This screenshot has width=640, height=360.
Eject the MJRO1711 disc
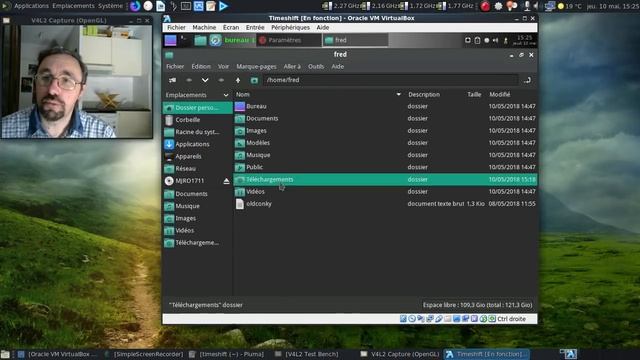226,181
